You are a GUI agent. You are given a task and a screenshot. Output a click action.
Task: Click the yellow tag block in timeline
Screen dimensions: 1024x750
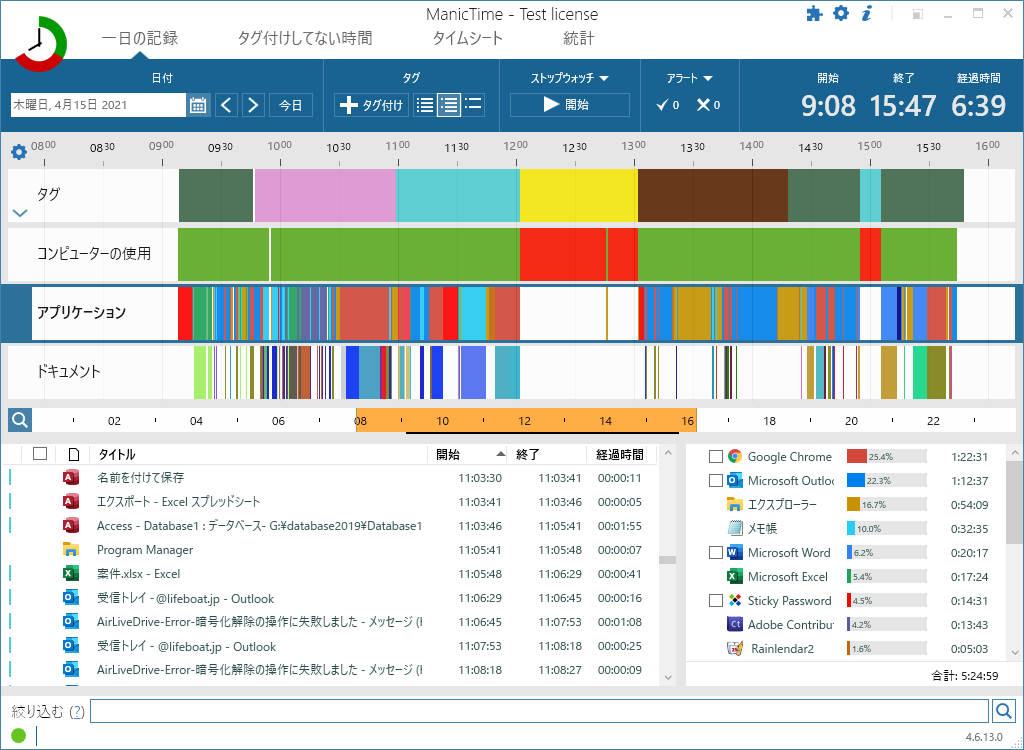coord(578,195)
